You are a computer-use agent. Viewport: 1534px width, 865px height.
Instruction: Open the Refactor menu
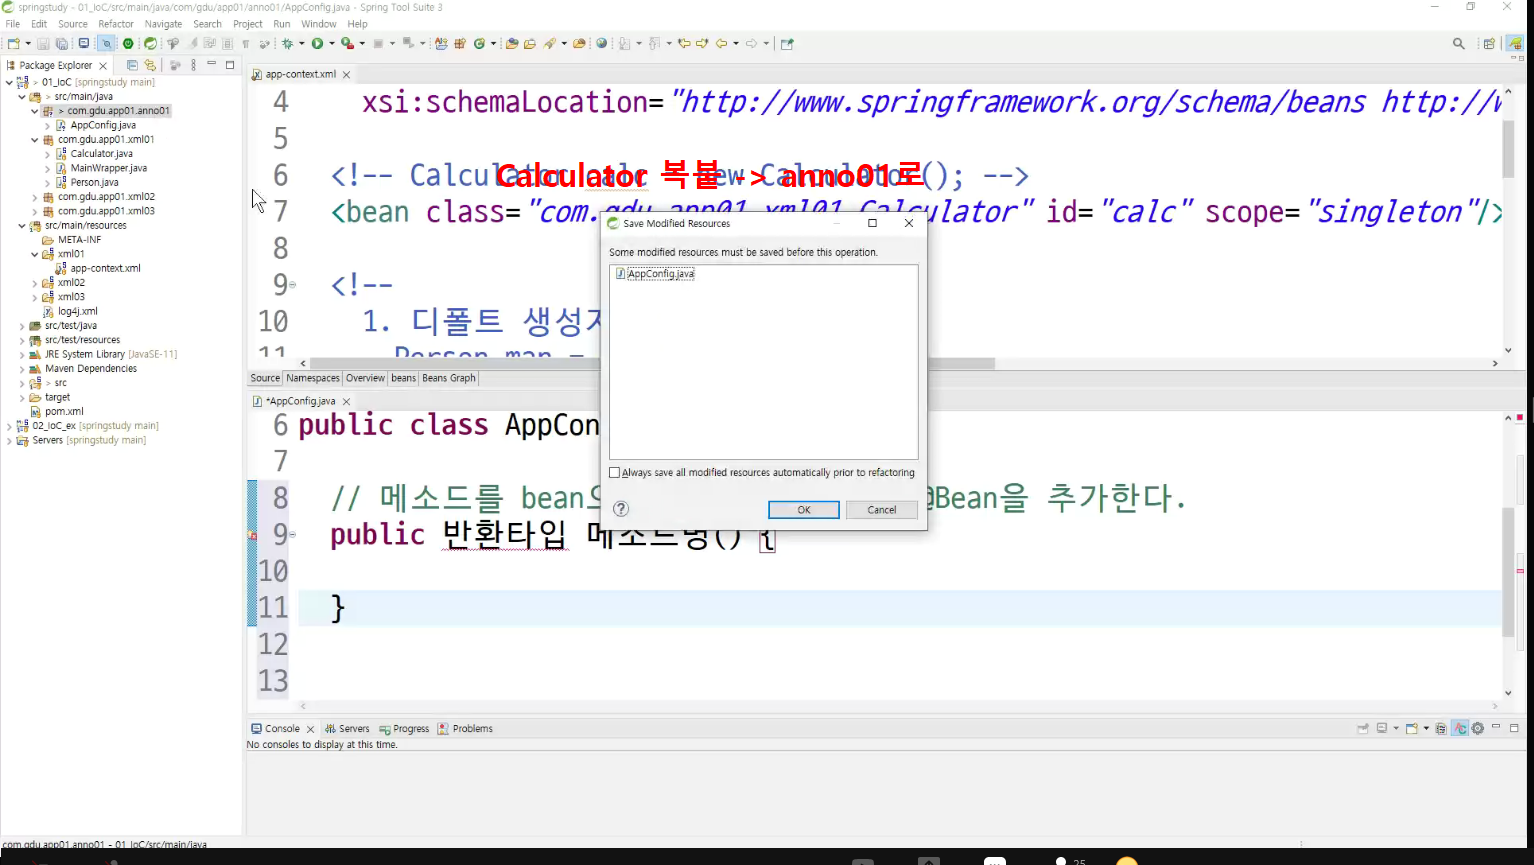tap(116, 24)
